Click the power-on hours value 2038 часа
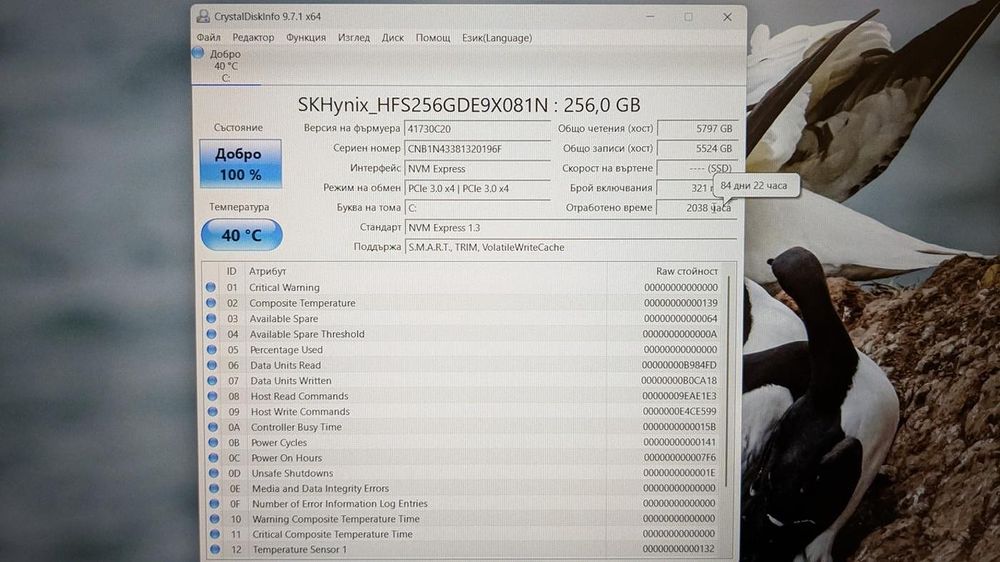 697,207
